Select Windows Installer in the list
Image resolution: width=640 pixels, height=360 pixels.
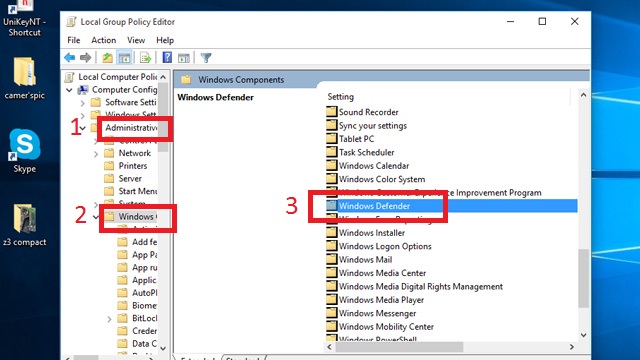(x=372, y=233)
